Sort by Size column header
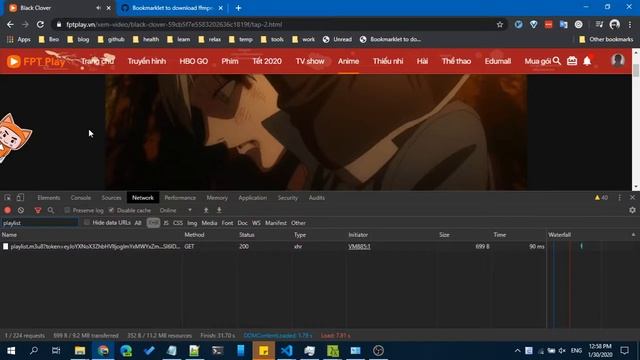This screenshot has height=360, width=640. (x=444, y=235)
